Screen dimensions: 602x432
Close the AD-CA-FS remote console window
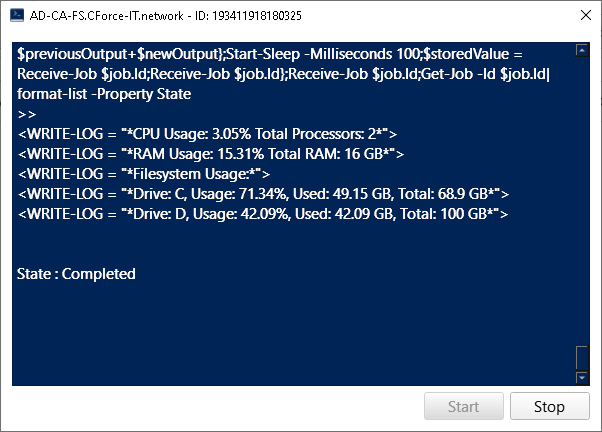point(585,15)
